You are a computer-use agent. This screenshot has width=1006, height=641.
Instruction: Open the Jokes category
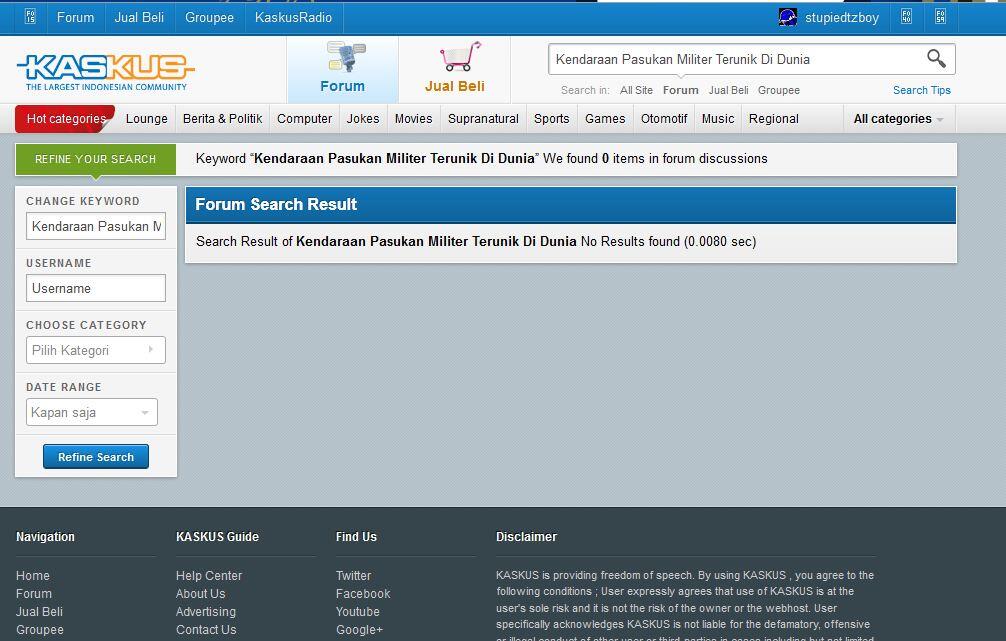pyautogui.click(x=362, y=119)
